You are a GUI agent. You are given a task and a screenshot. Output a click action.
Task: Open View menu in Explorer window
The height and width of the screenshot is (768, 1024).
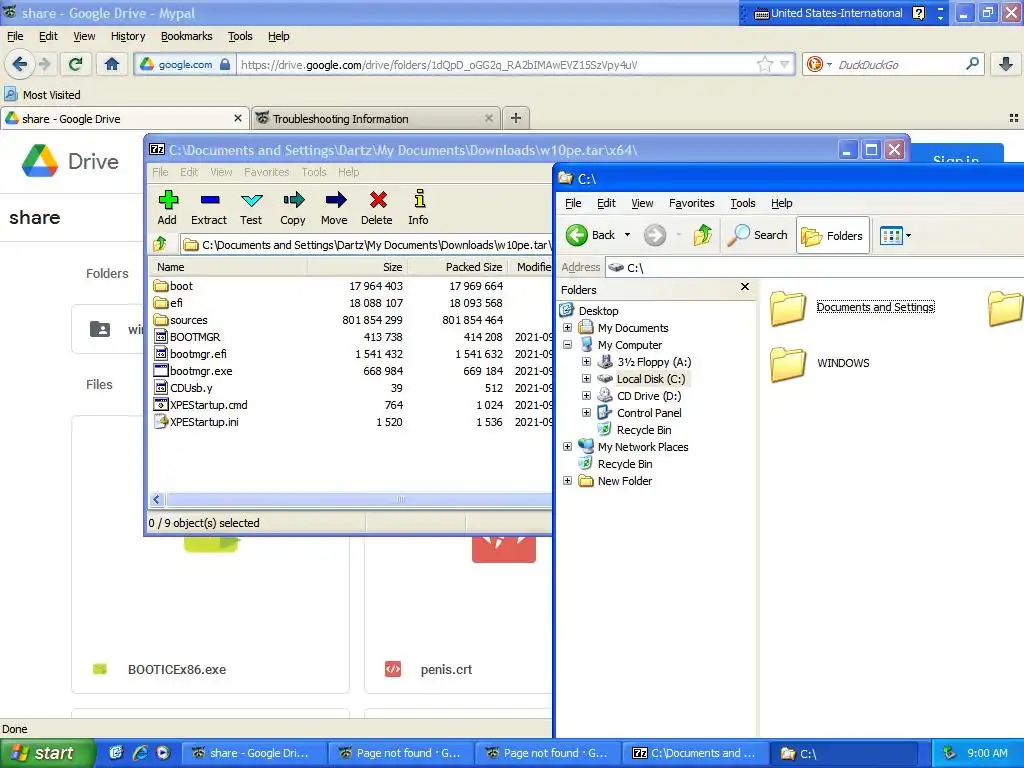pyautogui.click(x=642, y=203)
